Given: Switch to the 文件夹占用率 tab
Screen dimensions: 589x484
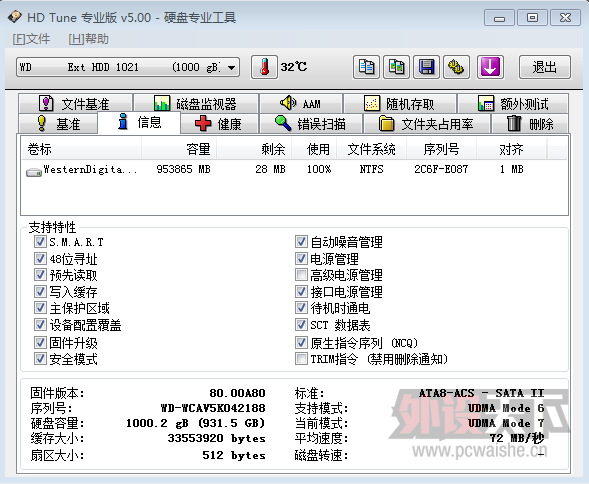Looking at the screenshot, I should coord(427,123).
